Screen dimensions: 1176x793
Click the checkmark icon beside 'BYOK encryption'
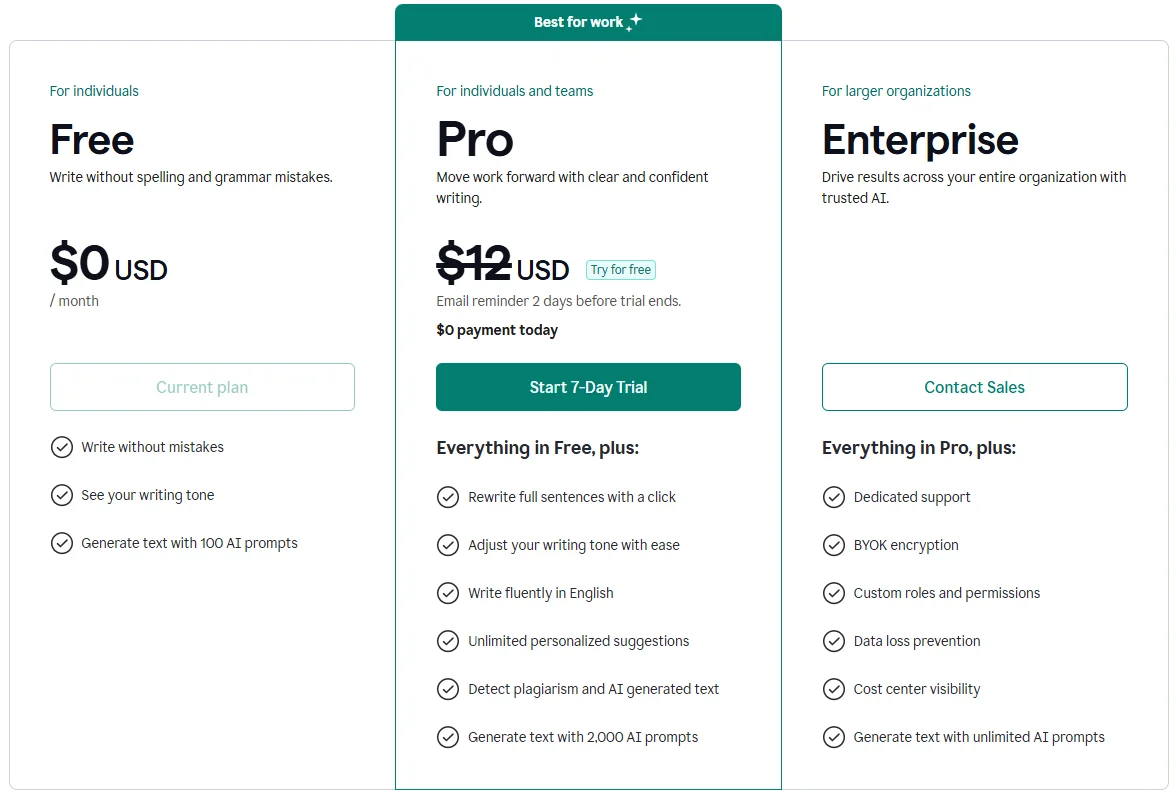(x=834, y=545)
